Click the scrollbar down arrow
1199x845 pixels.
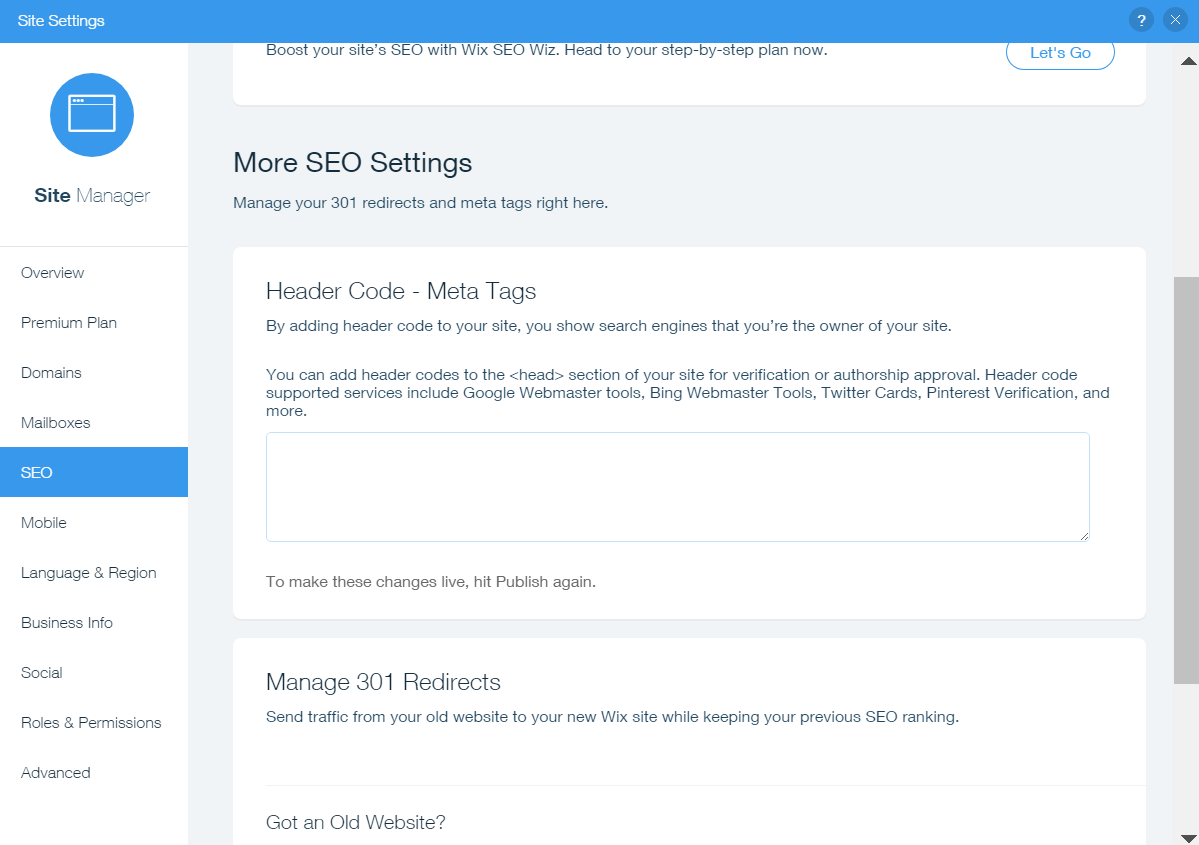click(1188, 838)
